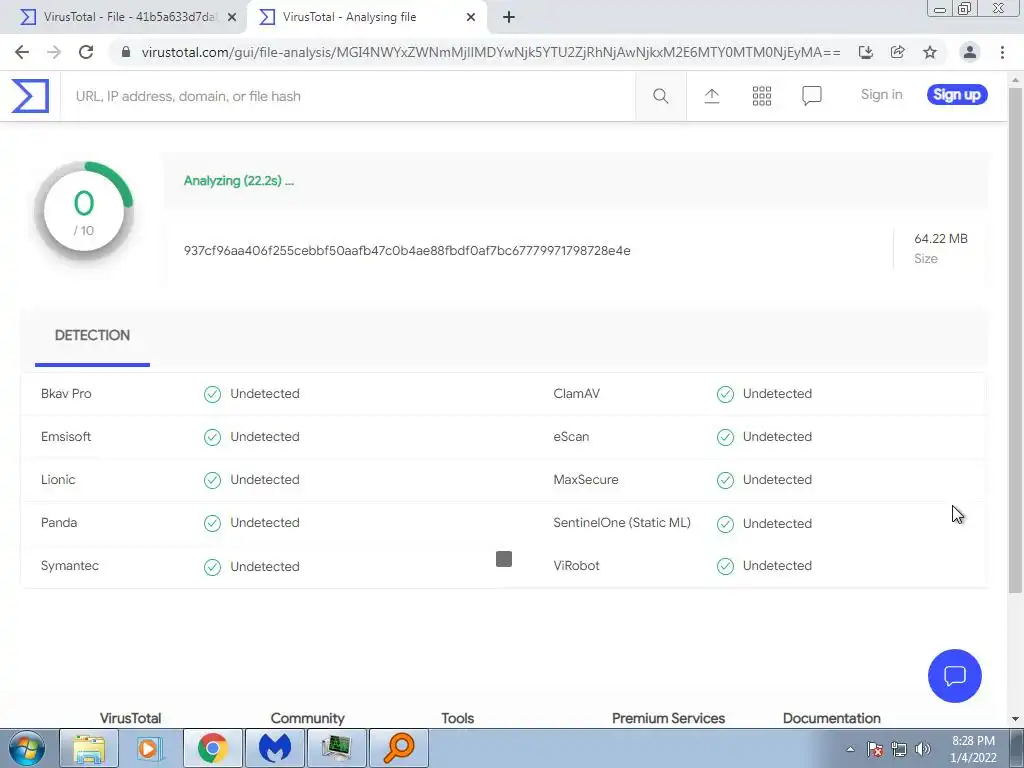1024x768 pixels.
Task: Open the apps grid icon
Action: click(761, 96)
